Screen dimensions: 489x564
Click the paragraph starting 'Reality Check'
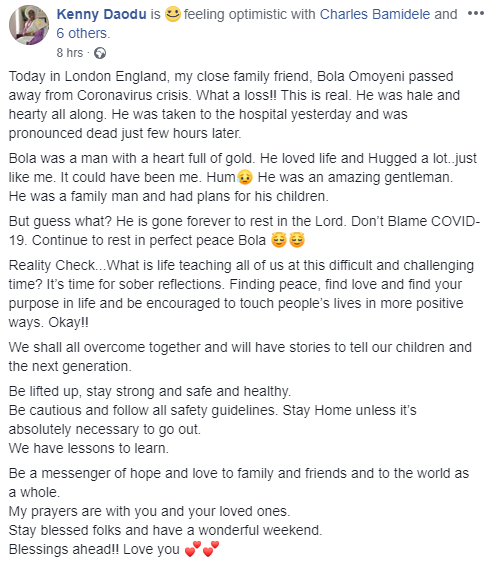[x=242, y=294]
